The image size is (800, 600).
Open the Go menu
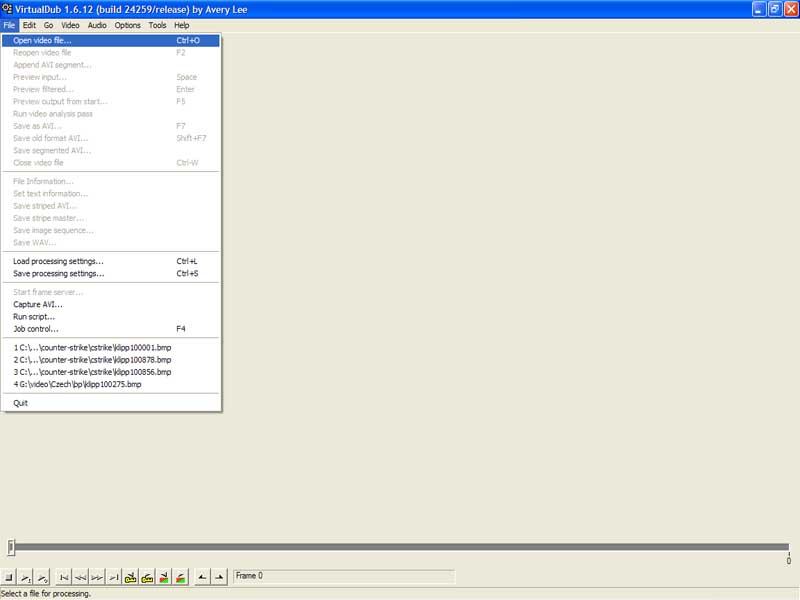(x=48, y=25)
